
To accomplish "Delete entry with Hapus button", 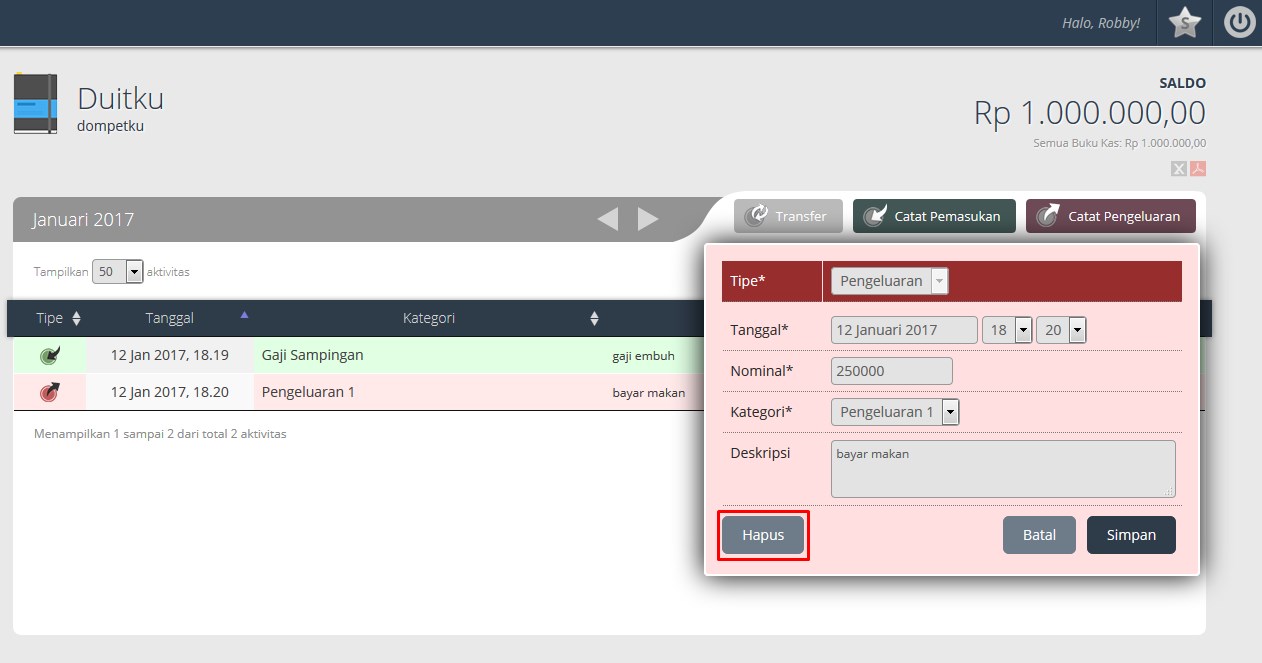I will (x=763, y=535).
